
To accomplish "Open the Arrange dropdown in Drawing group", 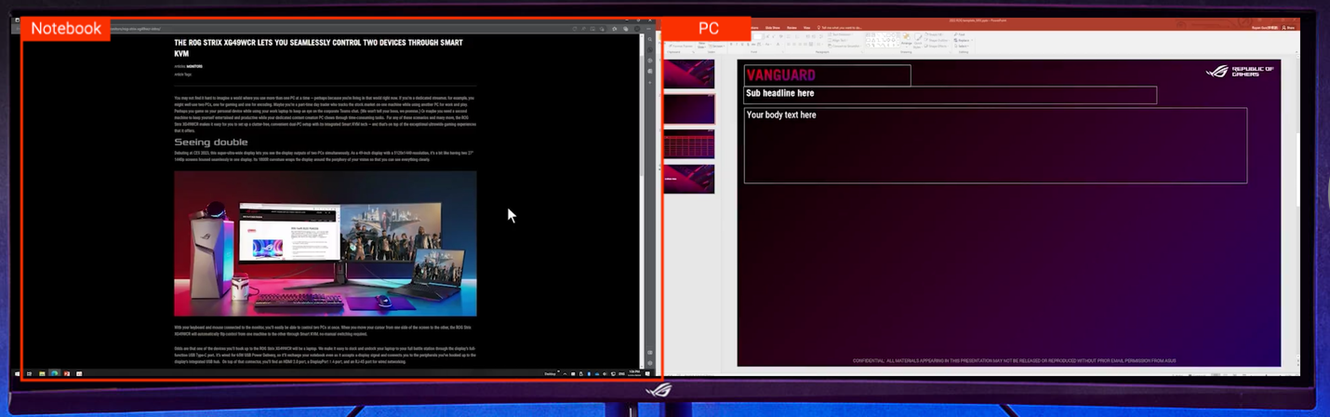I will pyautogui.click(x=906, y=40).
